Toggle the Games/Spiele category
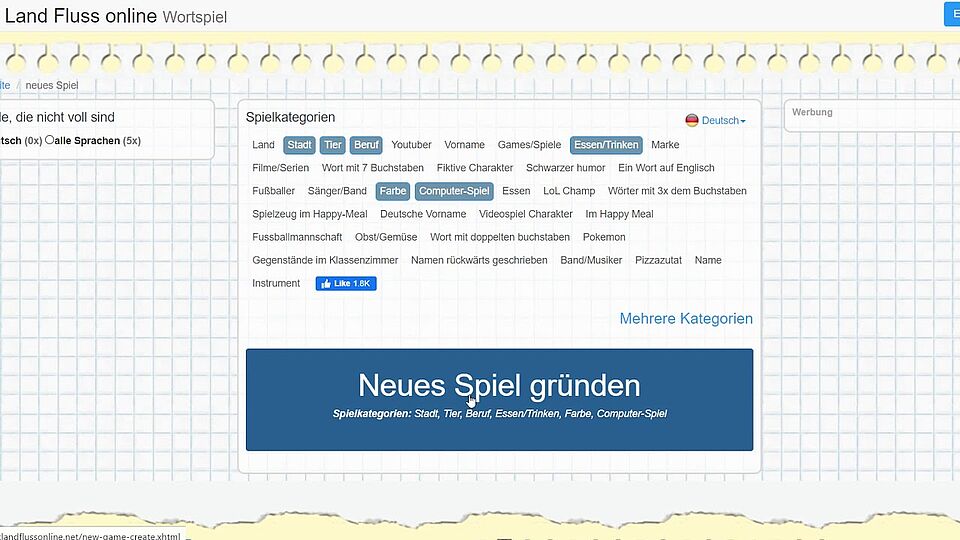Screen dimensions: 960x540 [530, 145]
